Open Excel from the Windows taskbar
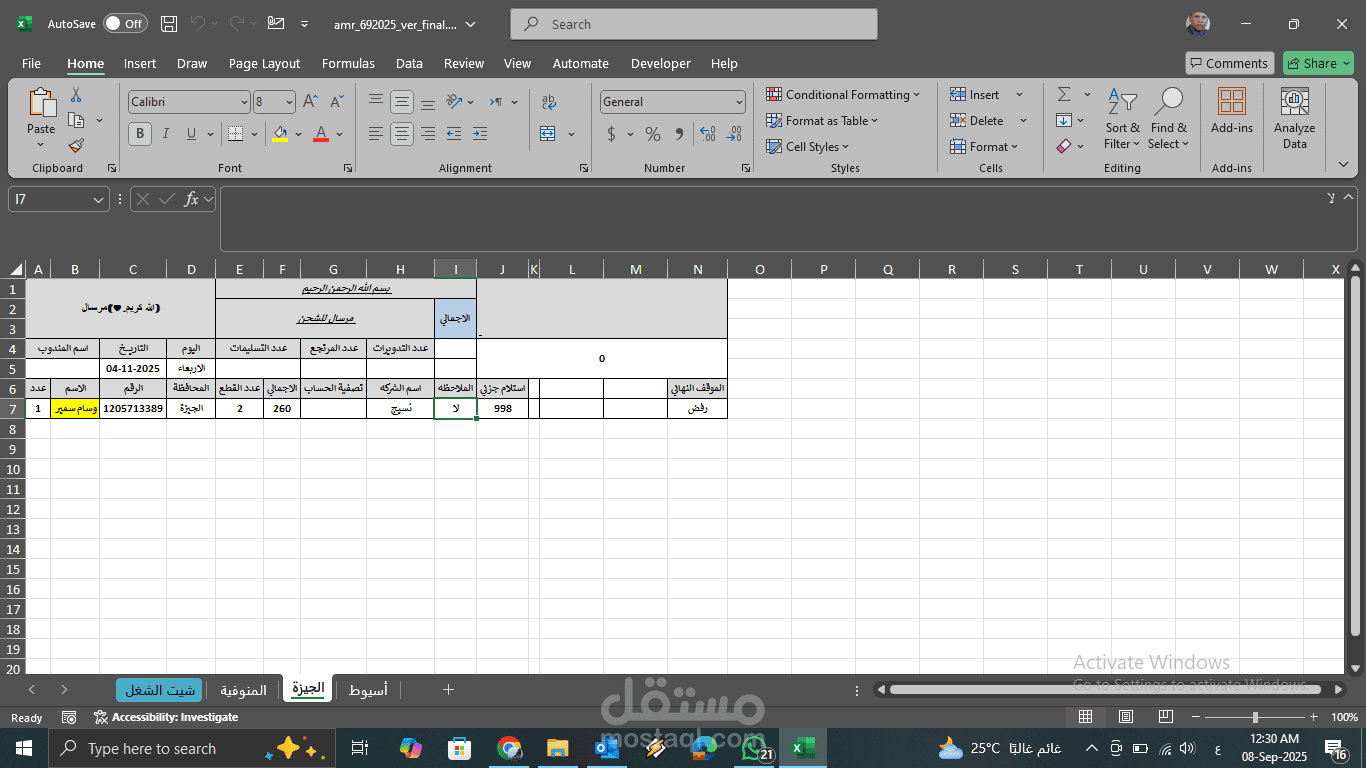This screenshot has height=768, width=1366. tap(802, 748)
